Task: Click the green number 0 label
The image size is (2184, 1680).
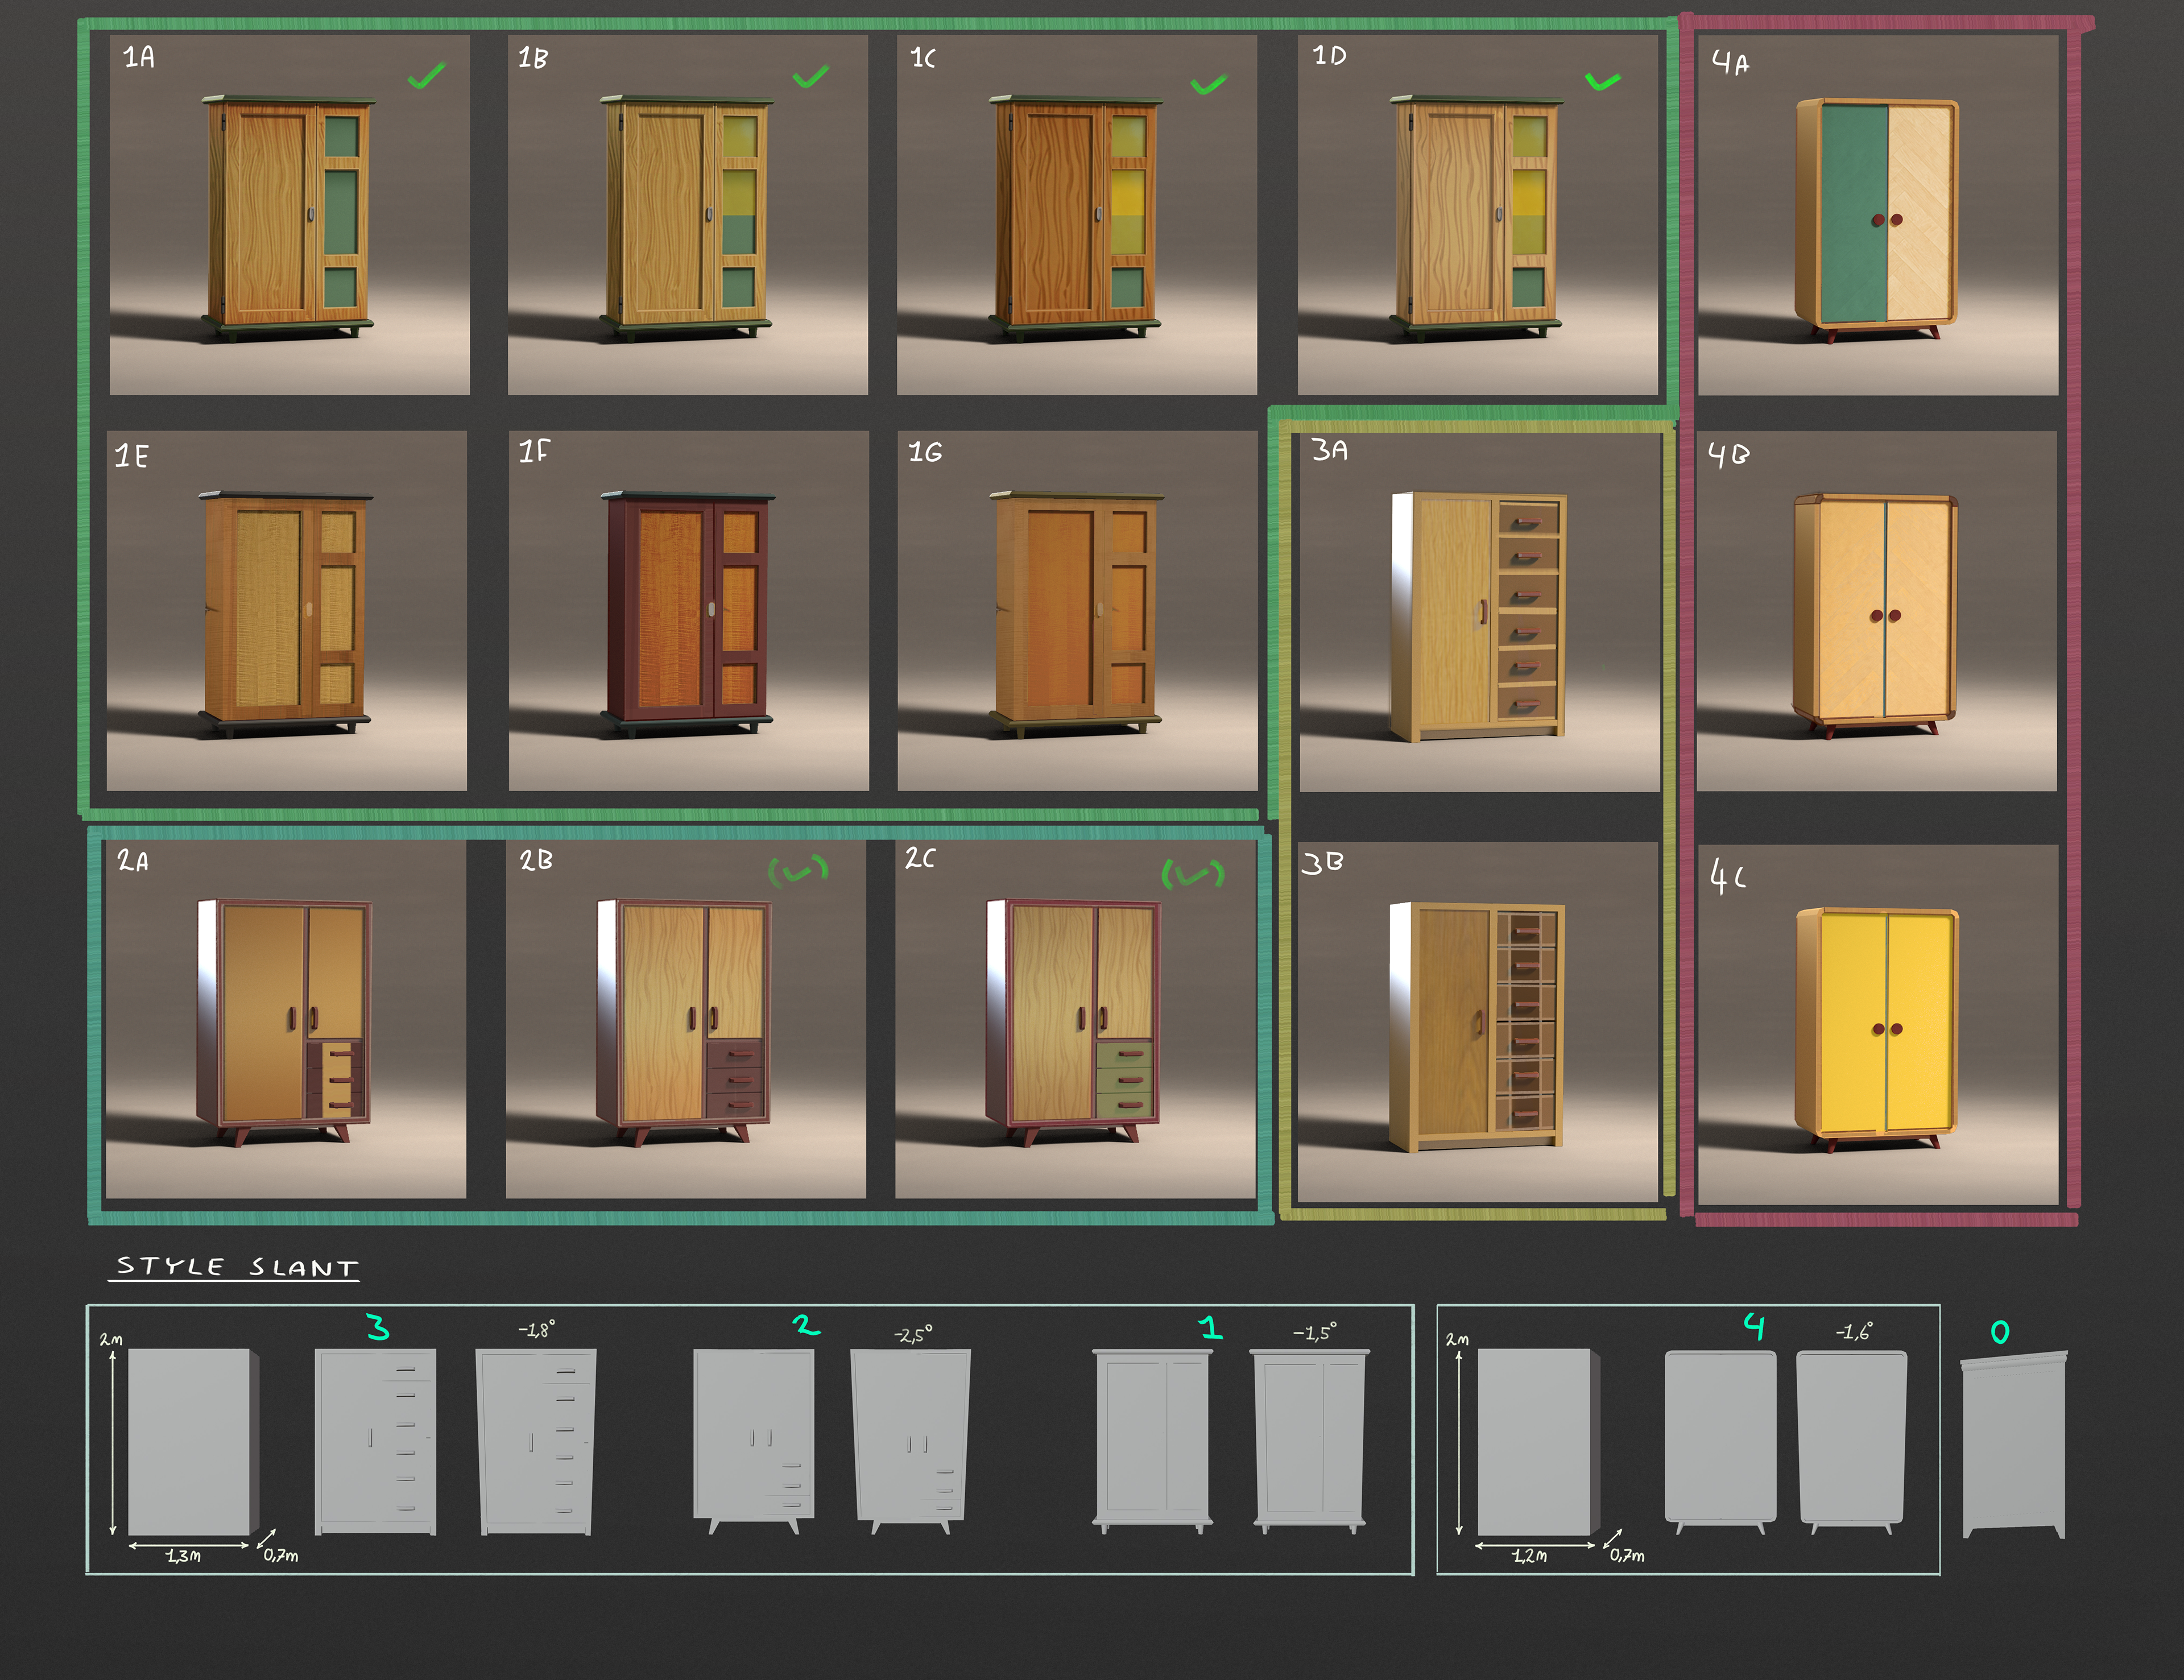Action: click(x=2000, y=1332)
